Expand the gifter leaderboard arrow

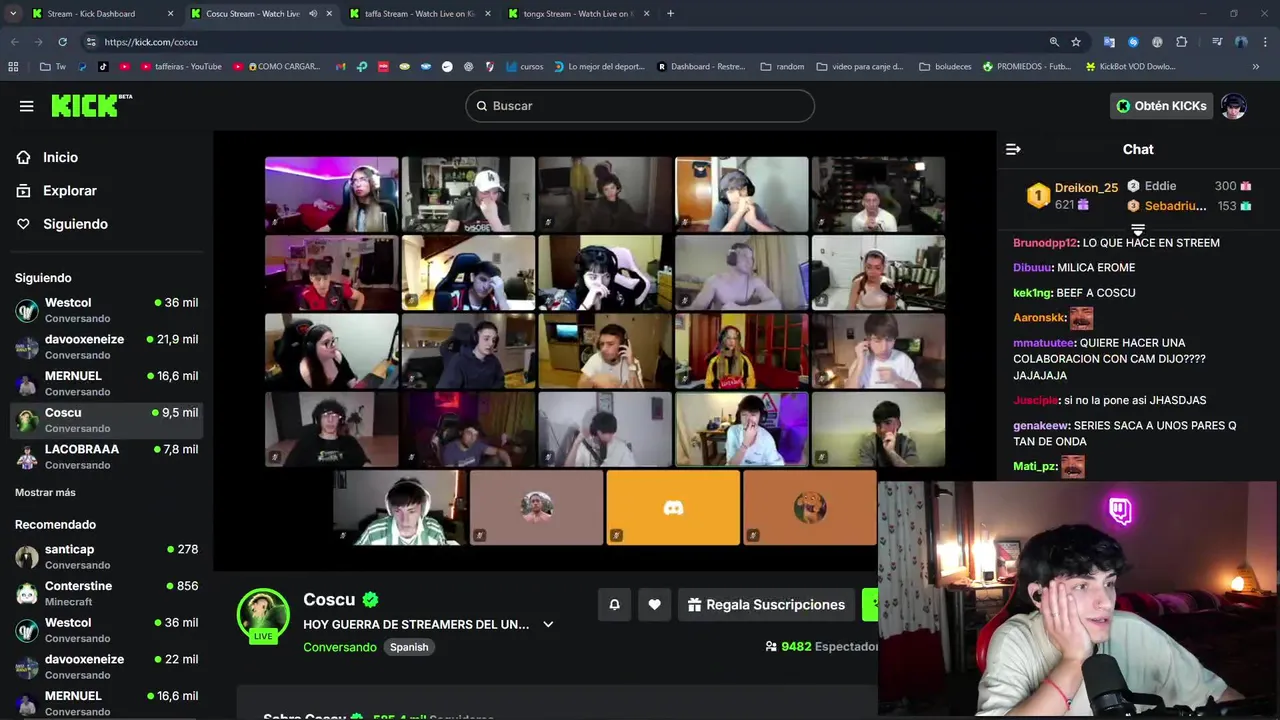[1138, 230]
